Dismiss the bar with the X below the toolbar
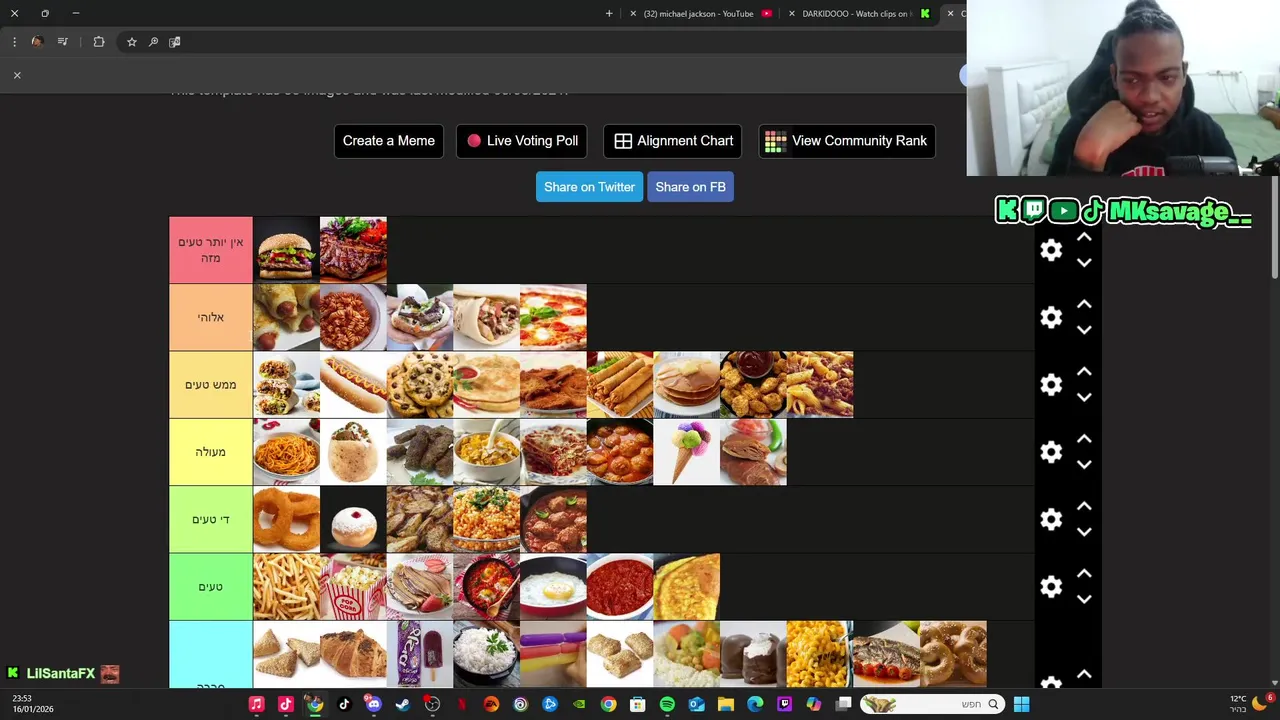Image resolution: width=1280 pixels, height=720 pixels. click(x=17, y=75)
